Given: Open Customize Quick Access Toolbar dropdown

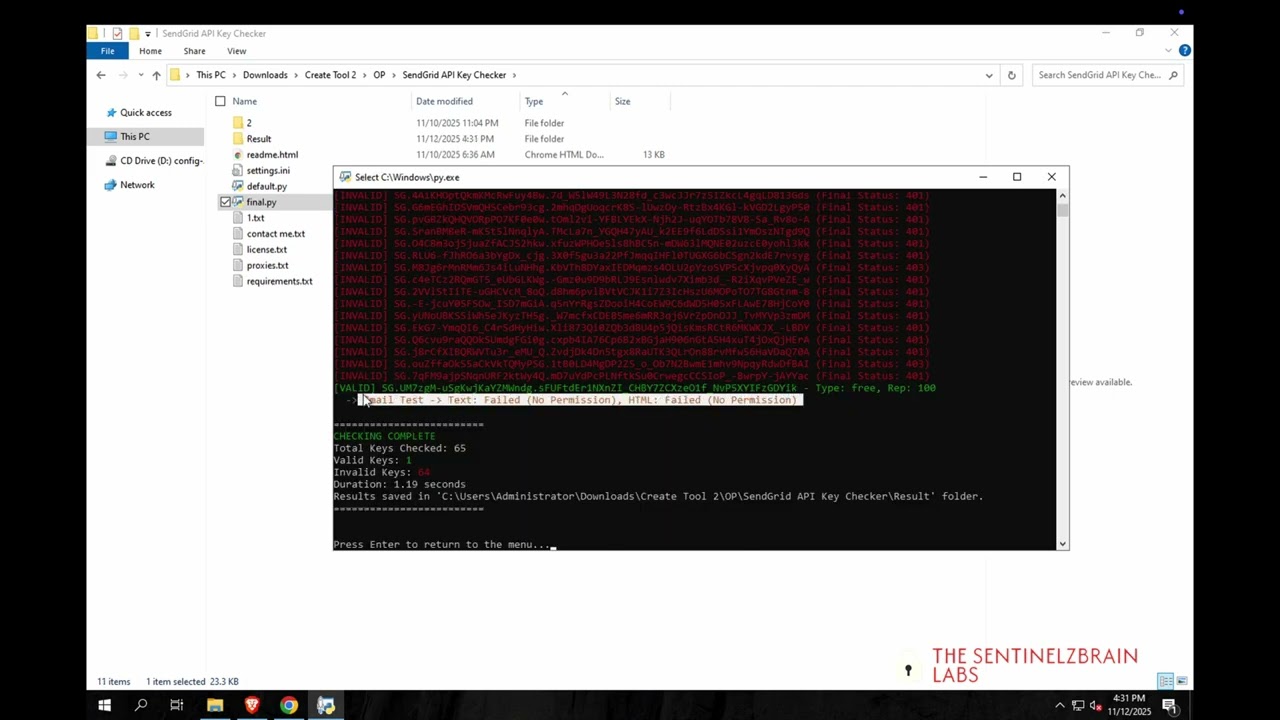Looking at the screenshot, I should click(148, 34).
